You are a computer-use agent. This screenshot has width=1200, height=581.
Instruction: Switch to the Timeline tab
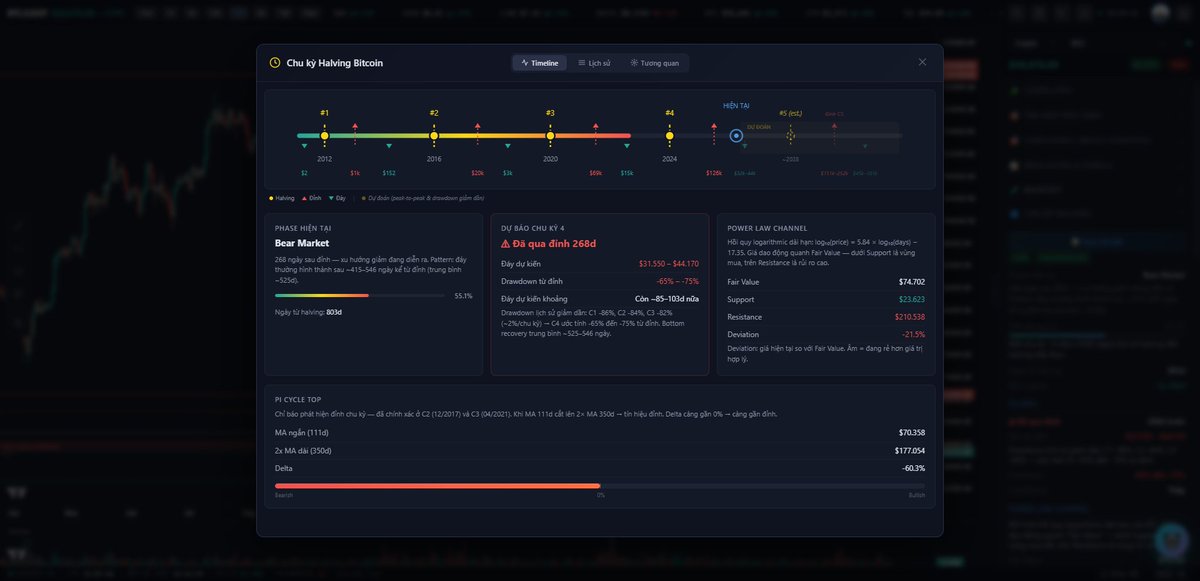pos(540,63)
